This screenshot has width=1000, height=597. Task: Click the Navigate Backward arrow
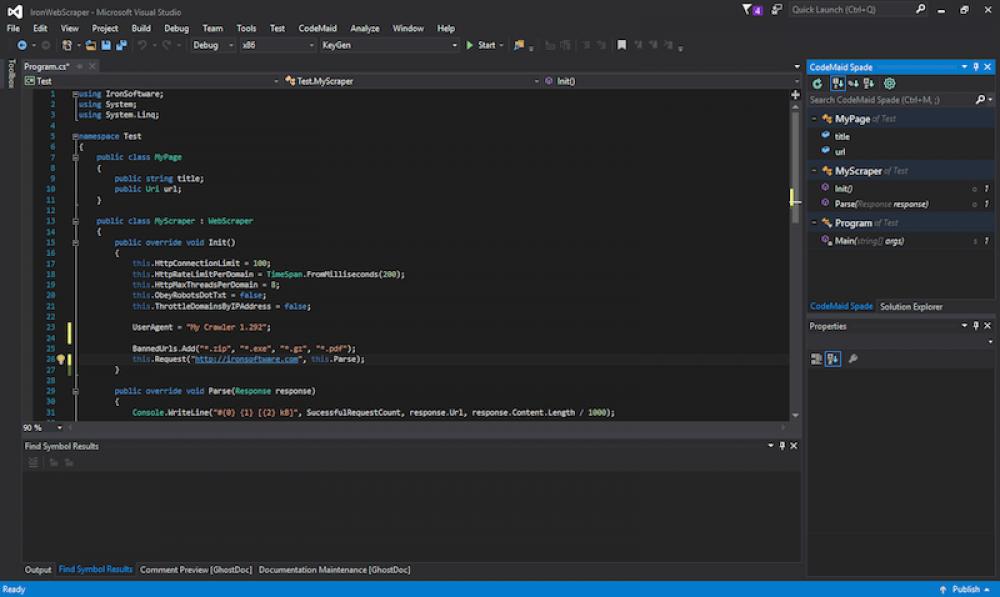coord(22,45)
